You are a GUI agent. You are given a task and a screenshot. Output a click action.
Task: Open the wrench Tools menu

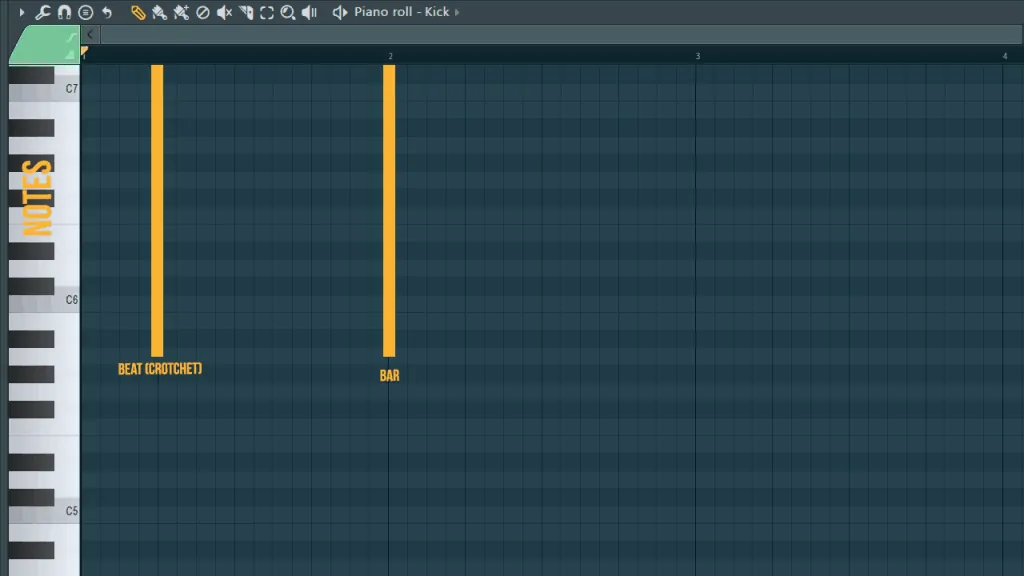click(x=42, y=12)
